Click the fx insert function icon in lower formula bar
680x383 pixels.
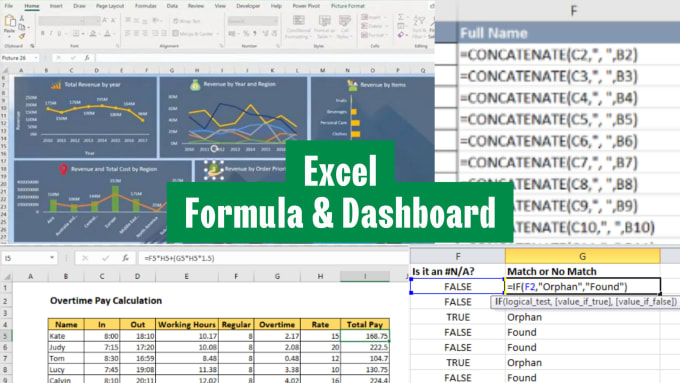coord(125,258)
